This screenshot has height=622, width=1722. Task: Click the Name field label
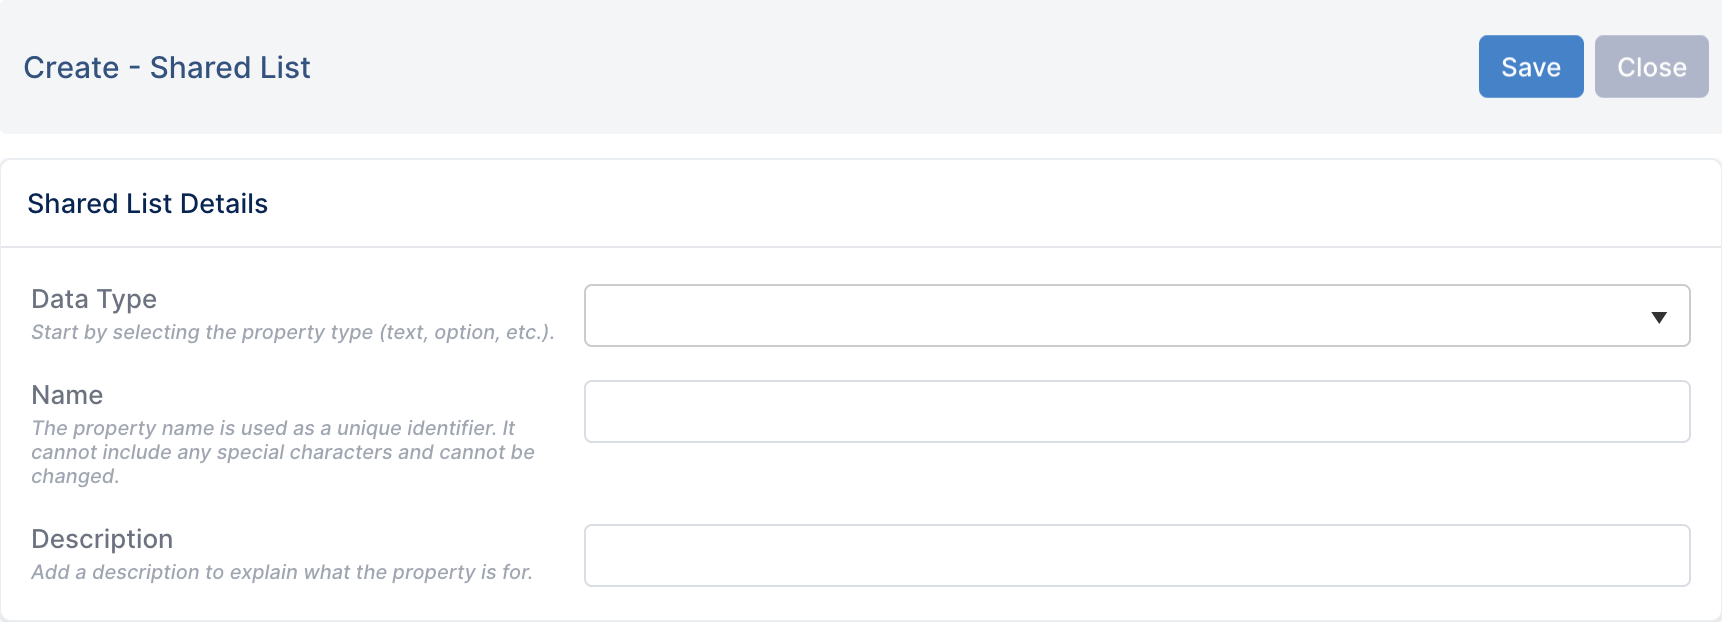click(x=67, y=395)
